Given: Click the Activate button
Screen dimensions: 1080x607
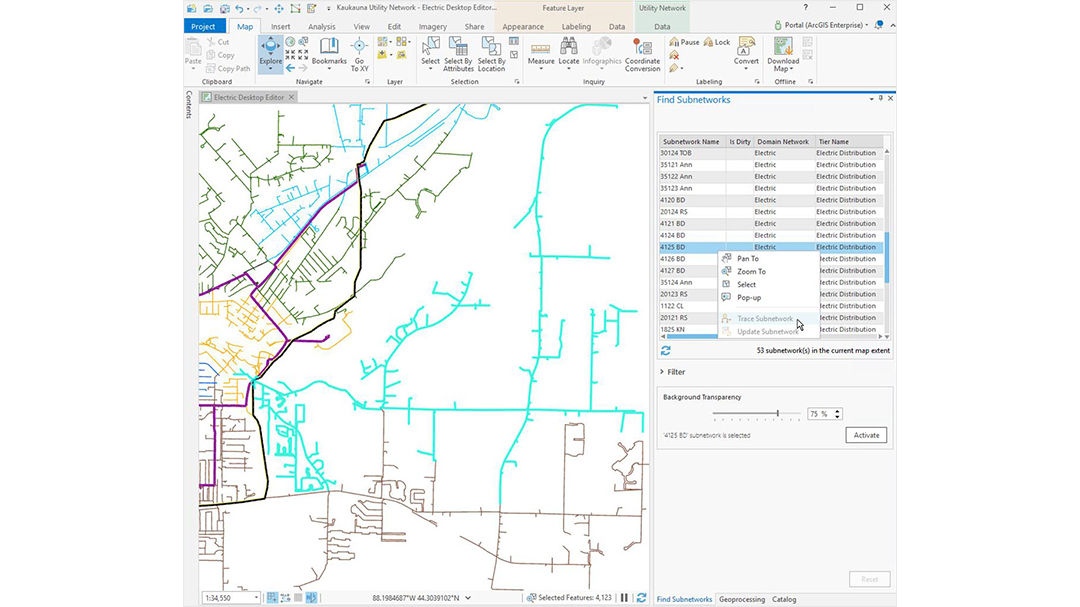Looking at the screenshot, I should pos(866,435).
